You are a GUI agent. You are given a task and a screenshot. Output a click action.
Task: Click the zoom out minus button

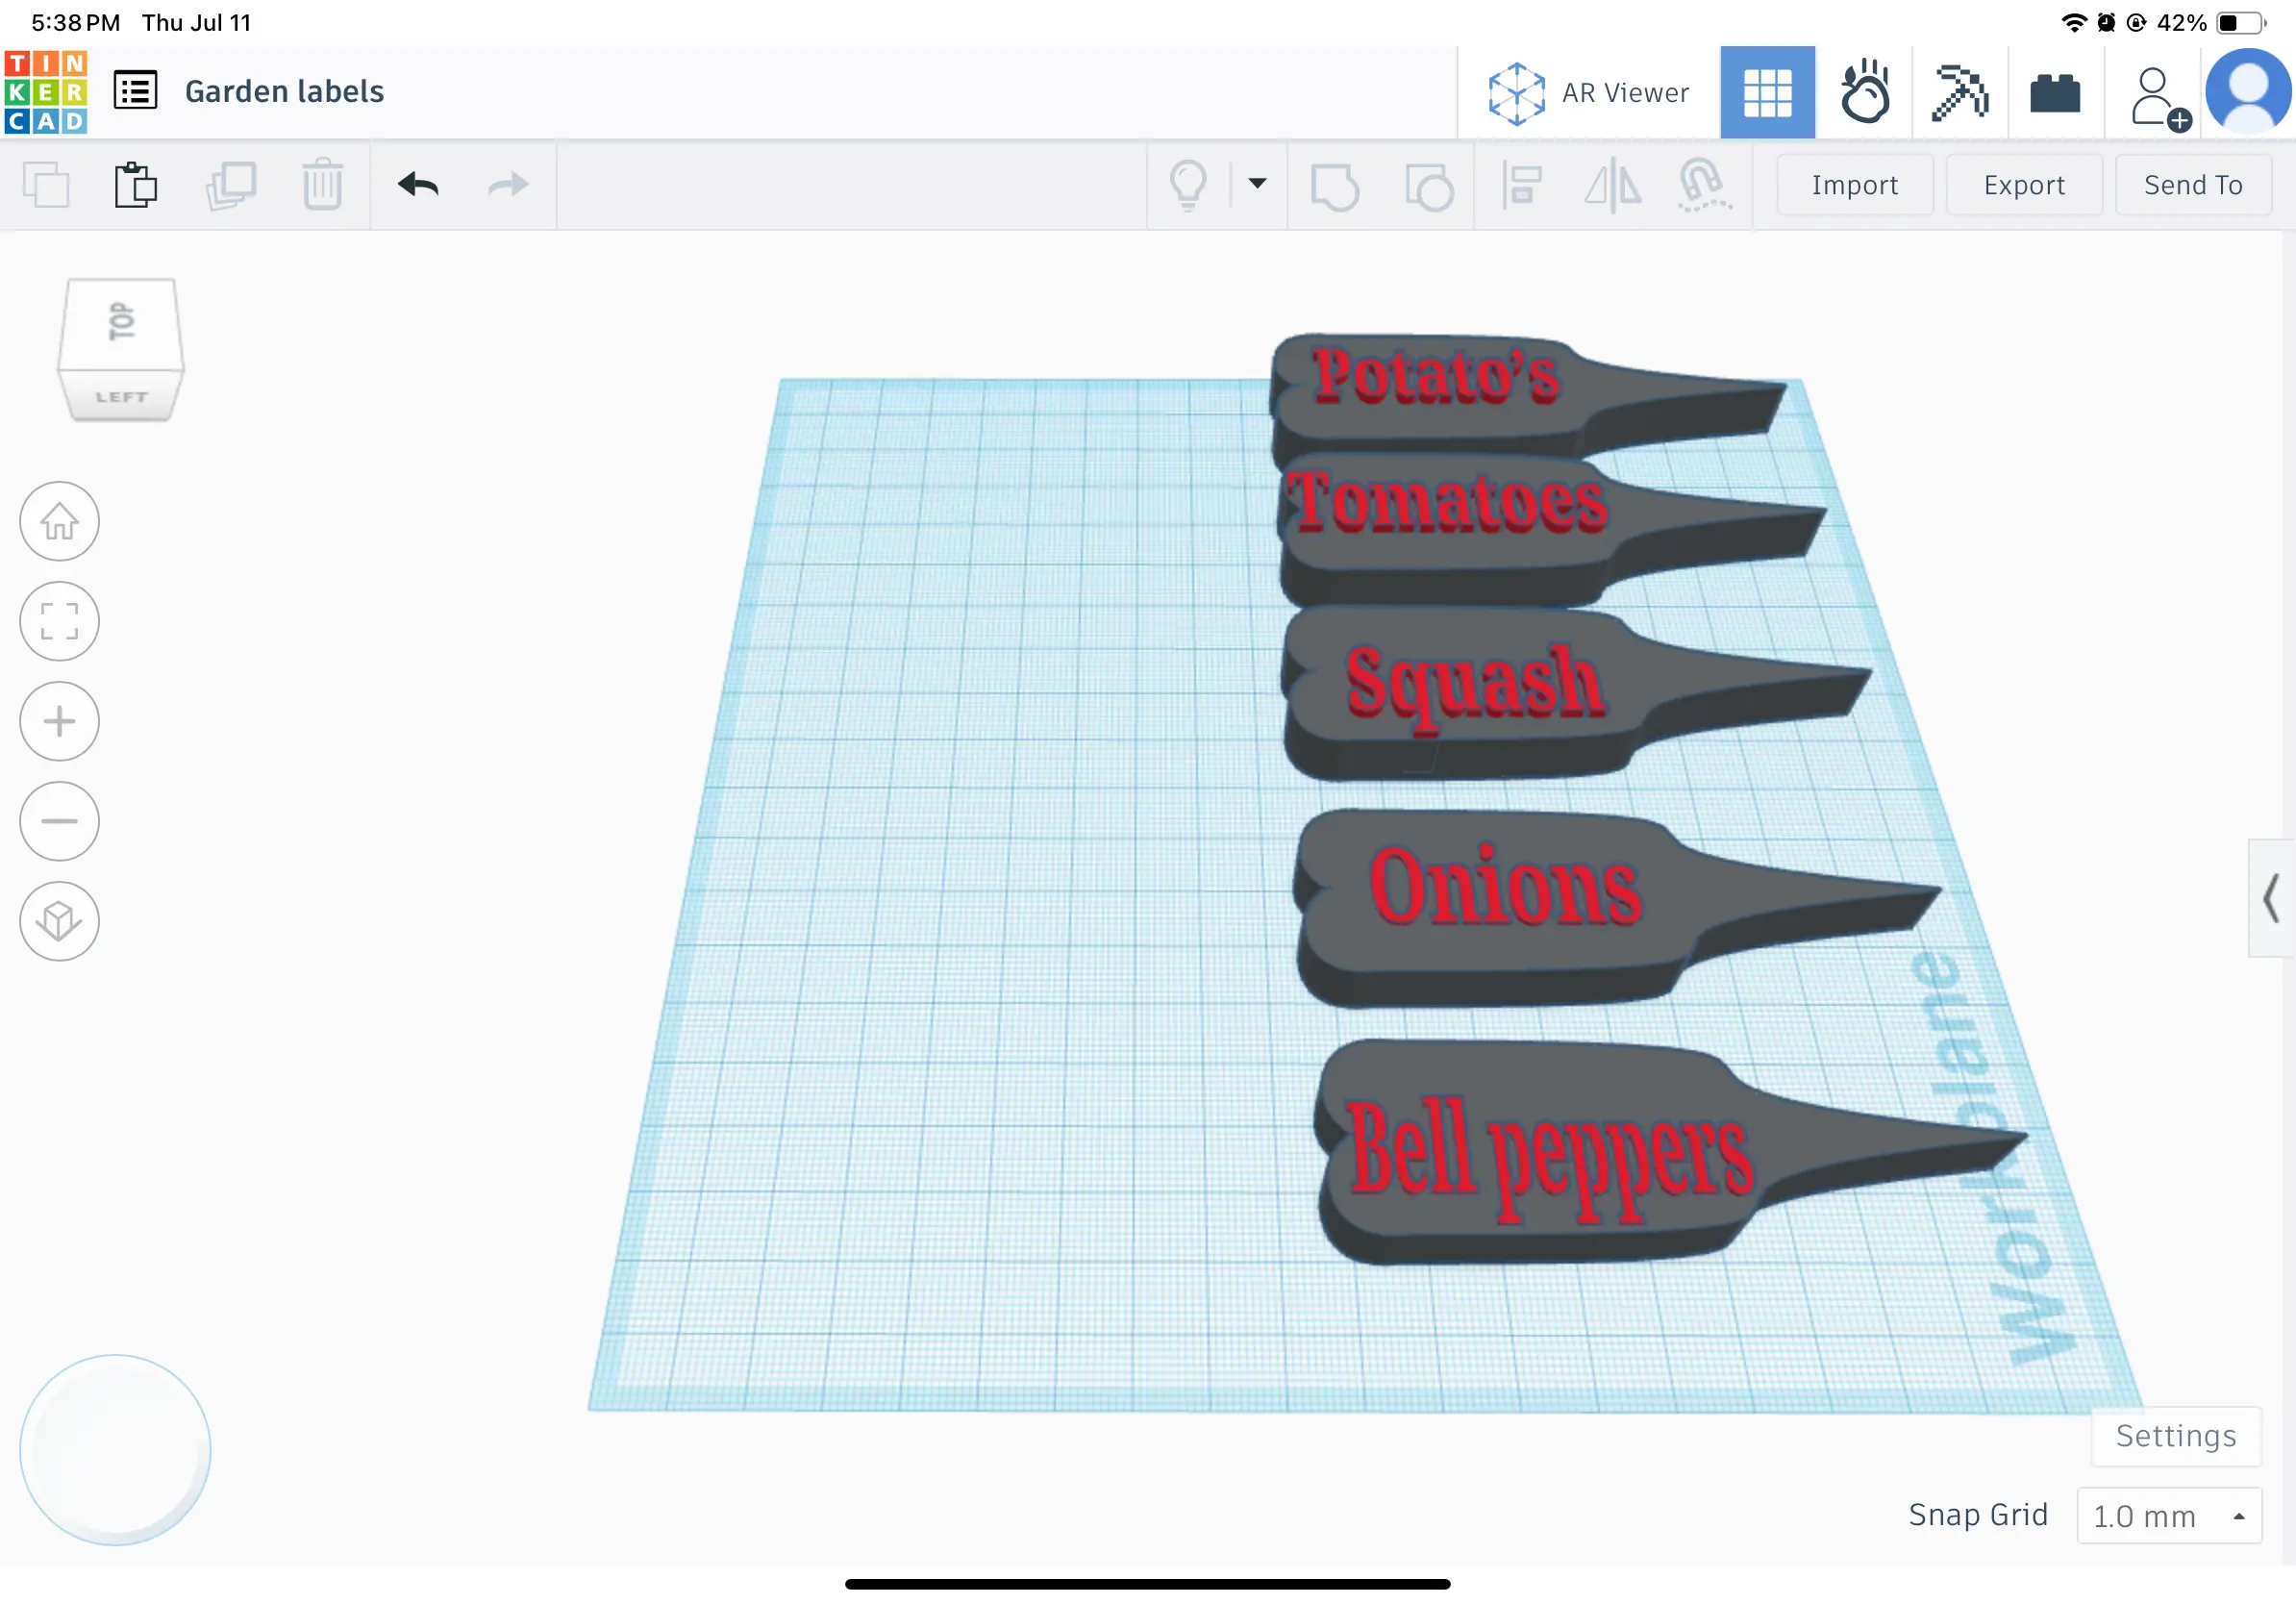[x=59, y=821]
